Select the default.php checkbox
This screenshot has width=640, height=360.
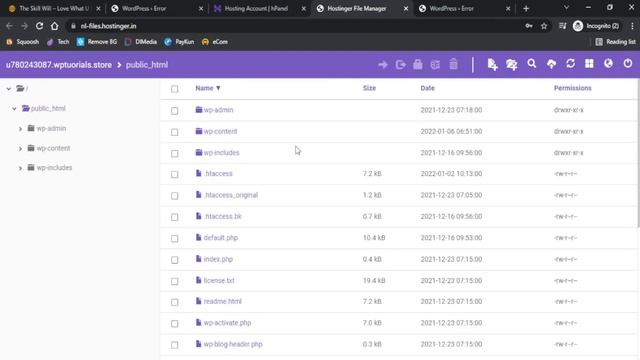pos(175,238)
